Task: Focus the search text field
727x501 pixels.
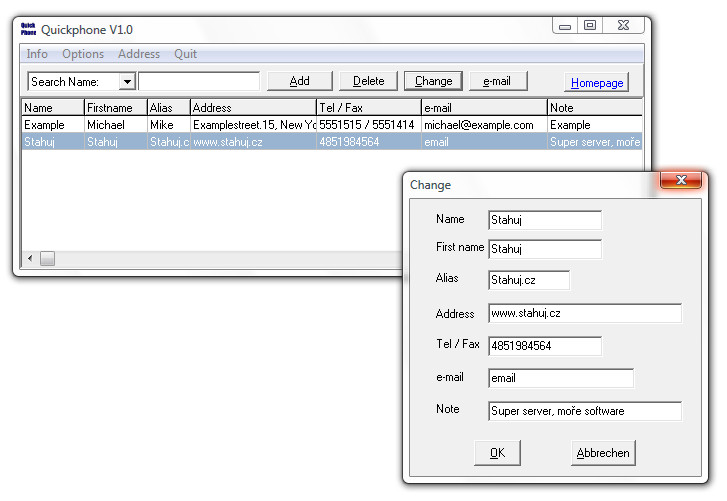Action: [x=199, y=81]
